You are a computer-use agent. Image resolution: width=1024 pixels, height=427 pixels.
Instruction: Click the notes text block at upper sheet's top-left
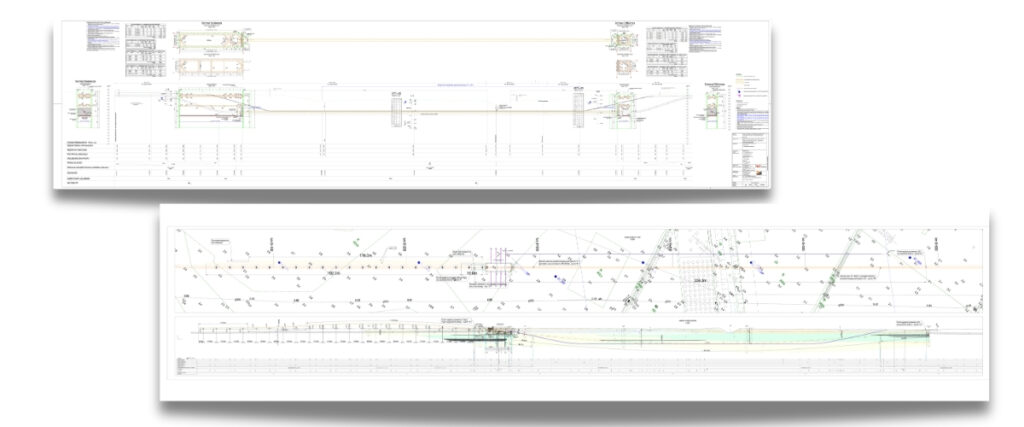[x=102, y=37]
